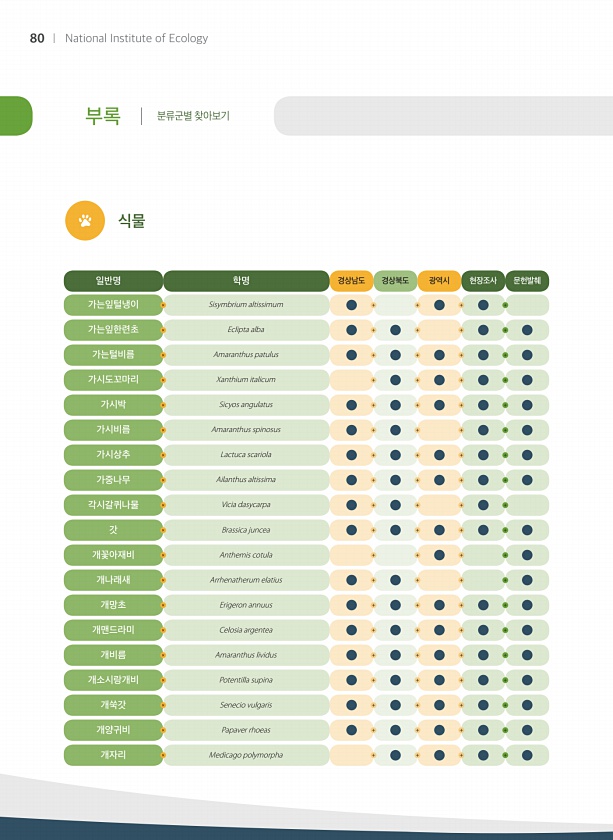Click the 일반명 column header
This screenshot has height=840, width=613.
pos(113,281)
